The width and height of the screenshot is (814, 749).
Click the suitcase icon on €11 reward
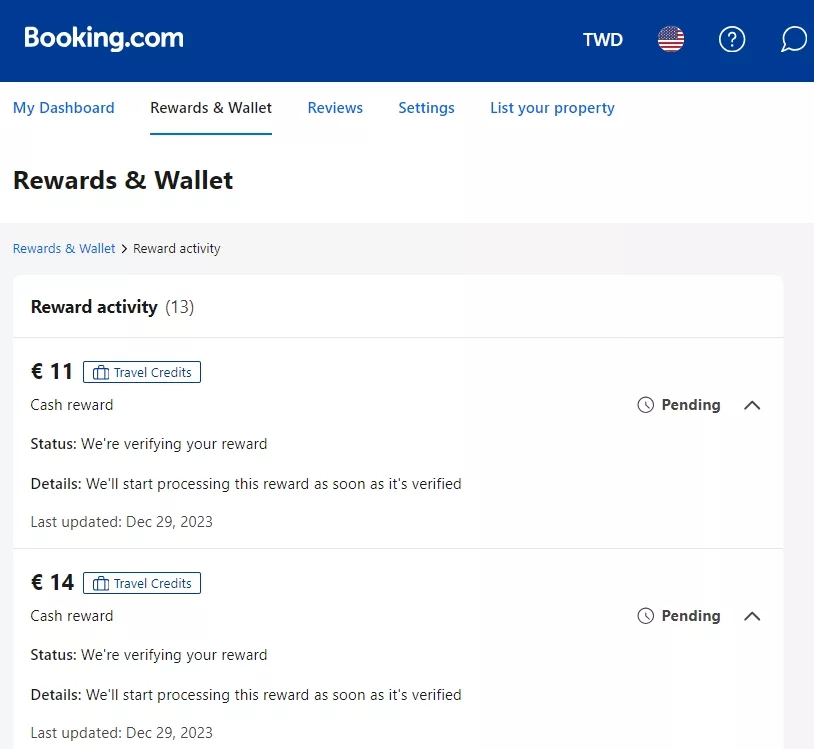coord(100,373)
